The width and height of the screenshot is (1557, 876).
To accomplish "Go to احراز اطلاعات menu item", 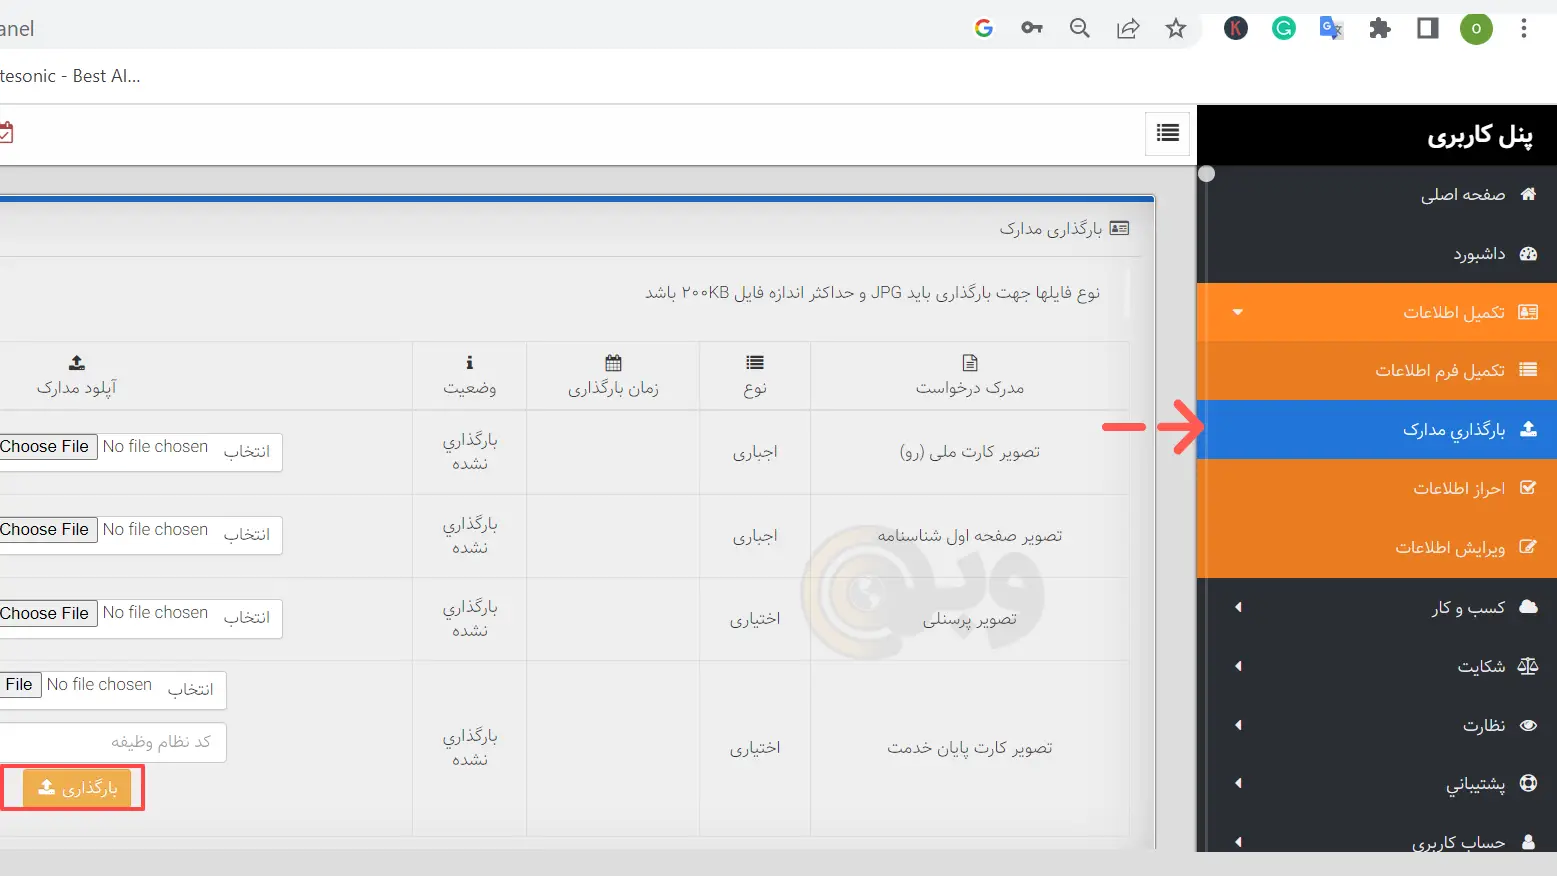I will 1458,488.
